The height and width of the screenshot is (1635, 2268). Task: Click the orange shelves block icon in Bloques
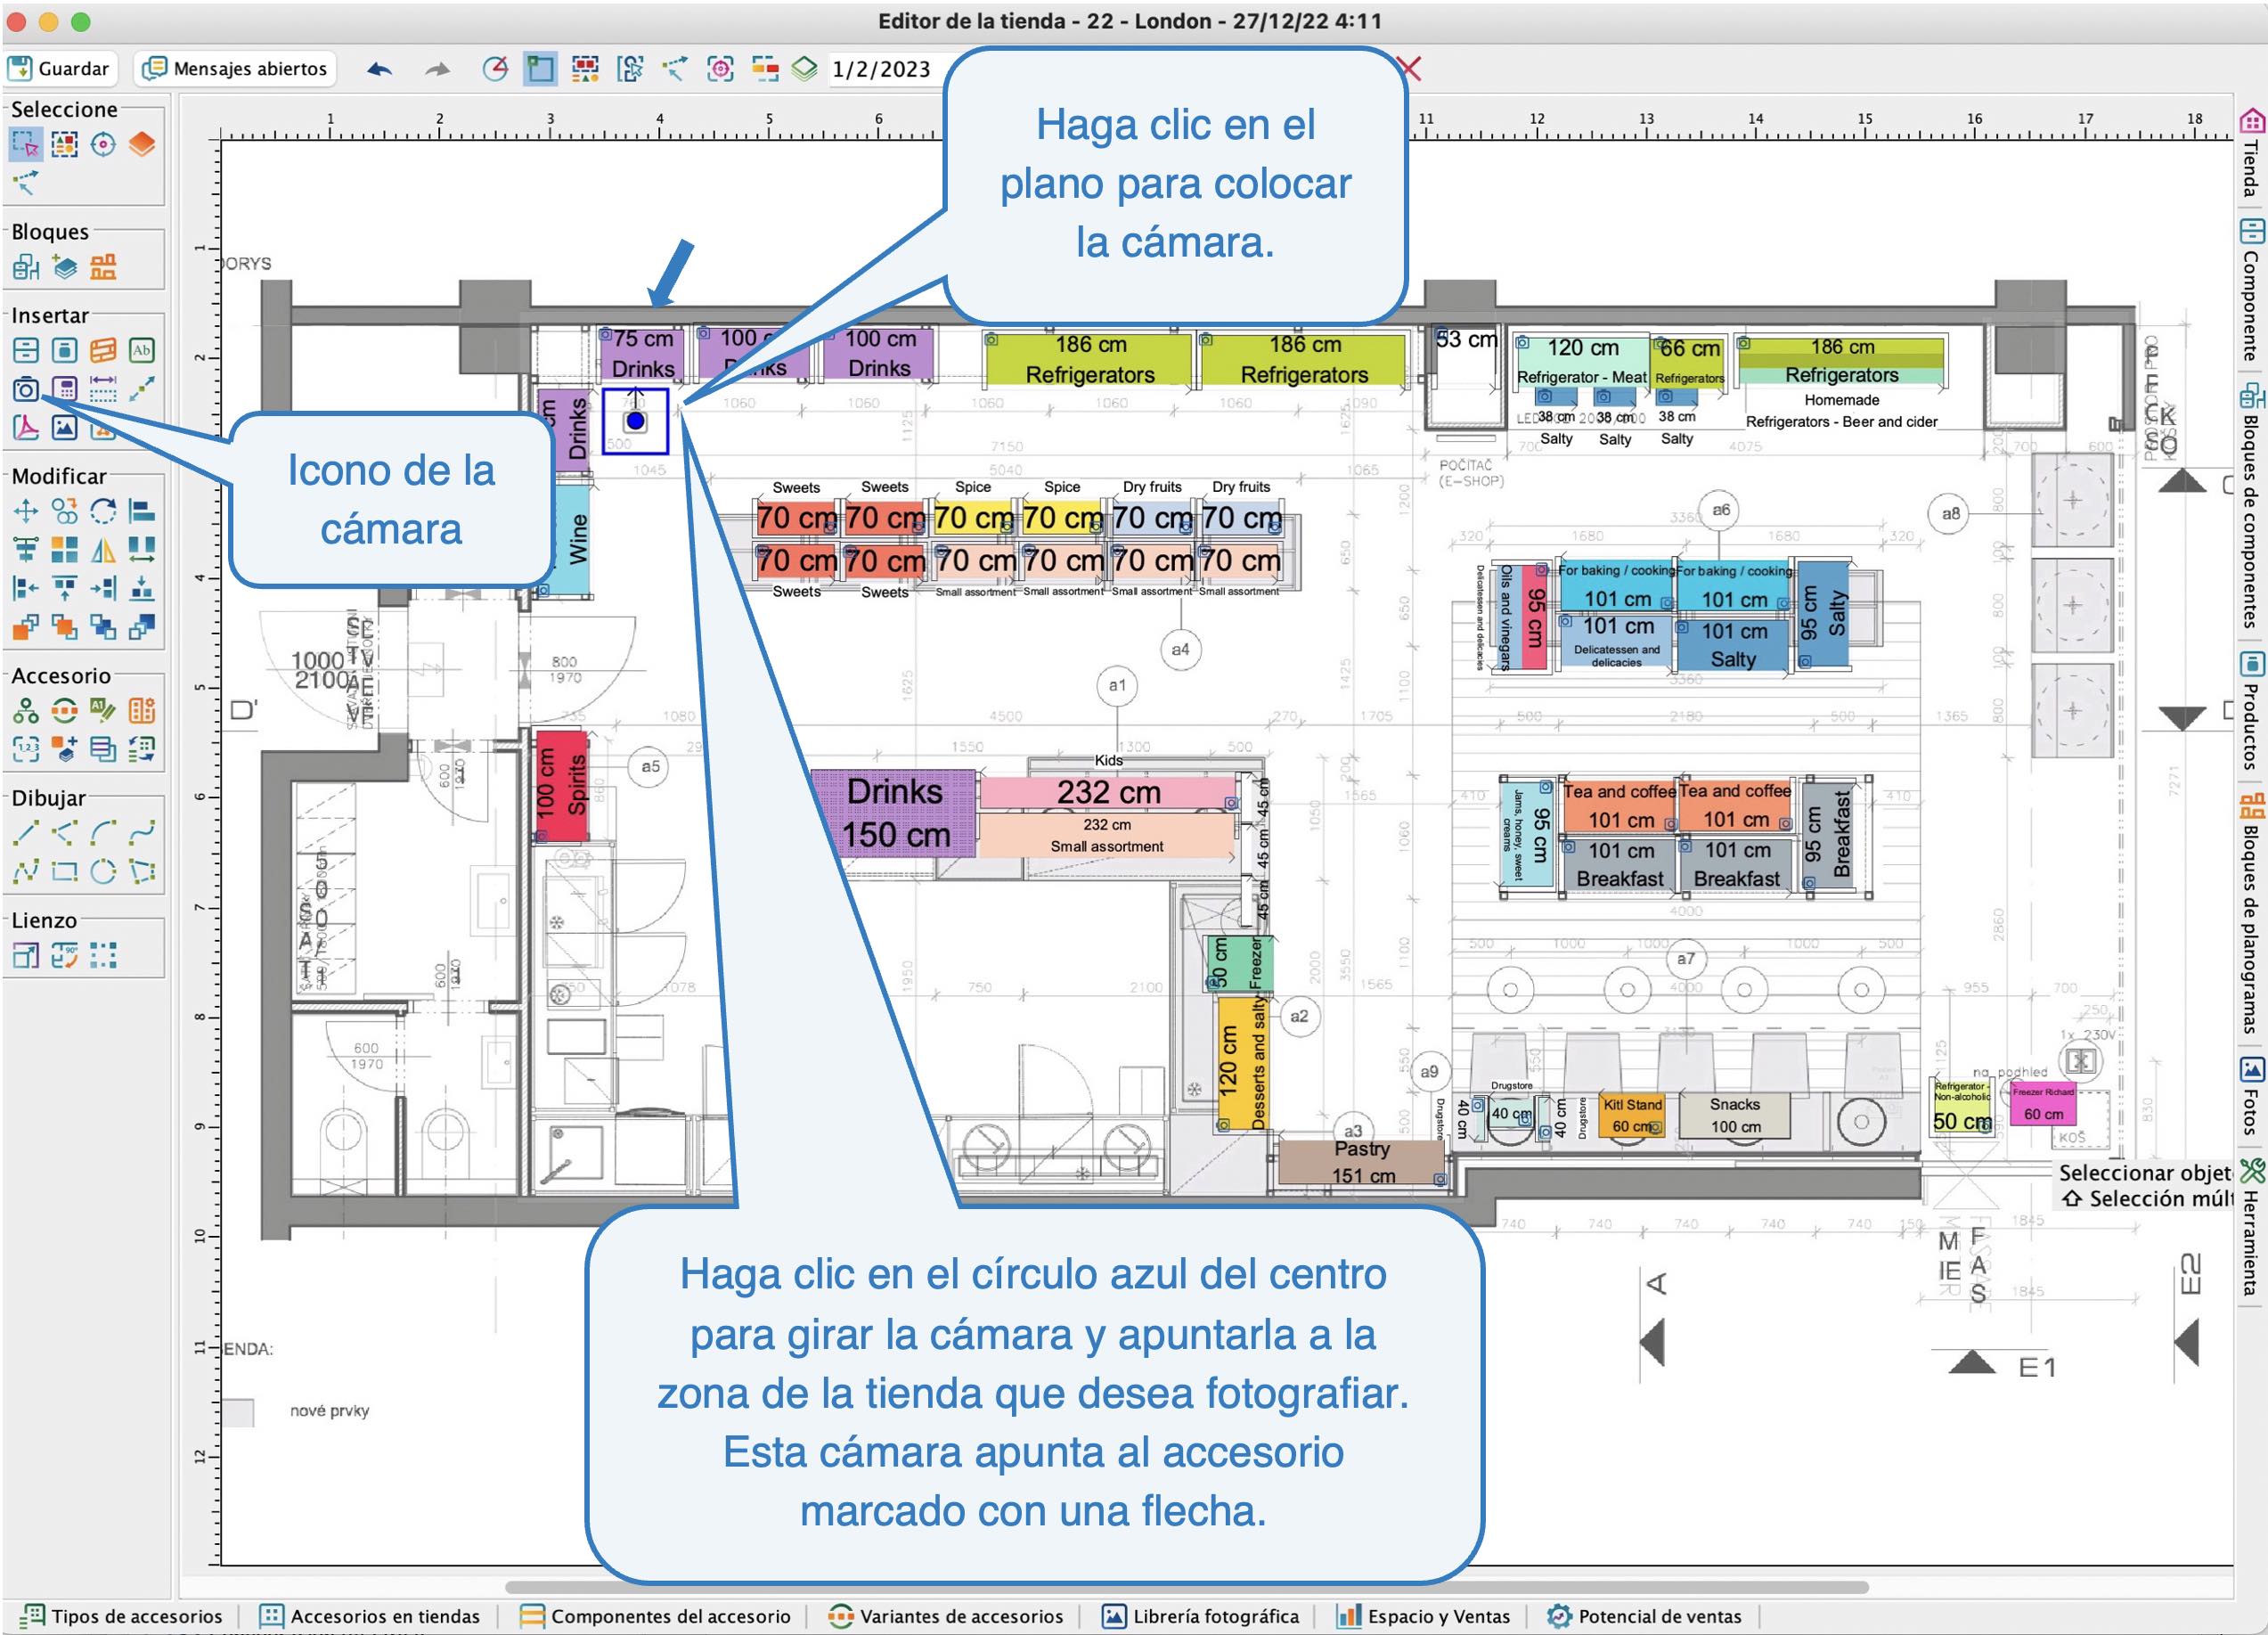pos(103,268)
